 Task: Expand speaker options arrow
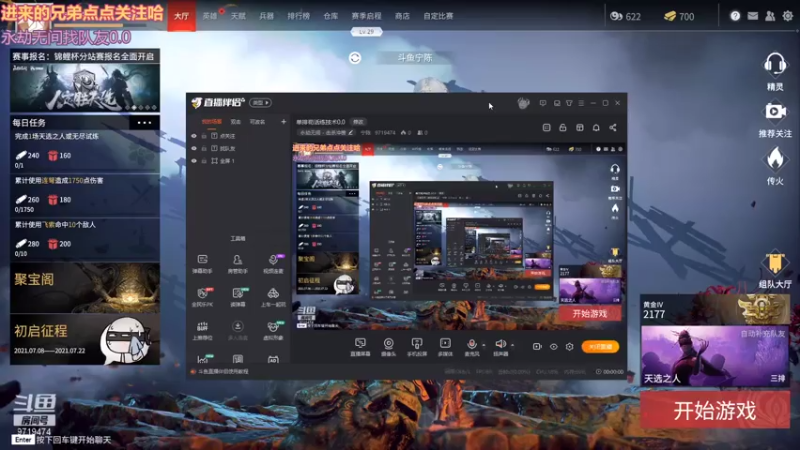(x=512, y=345)
